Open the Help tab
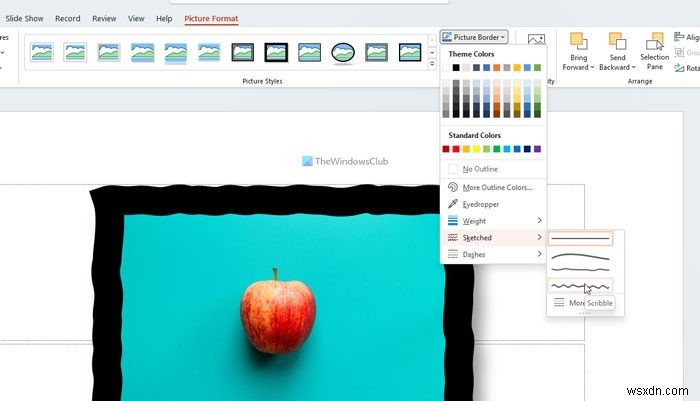 164,18
